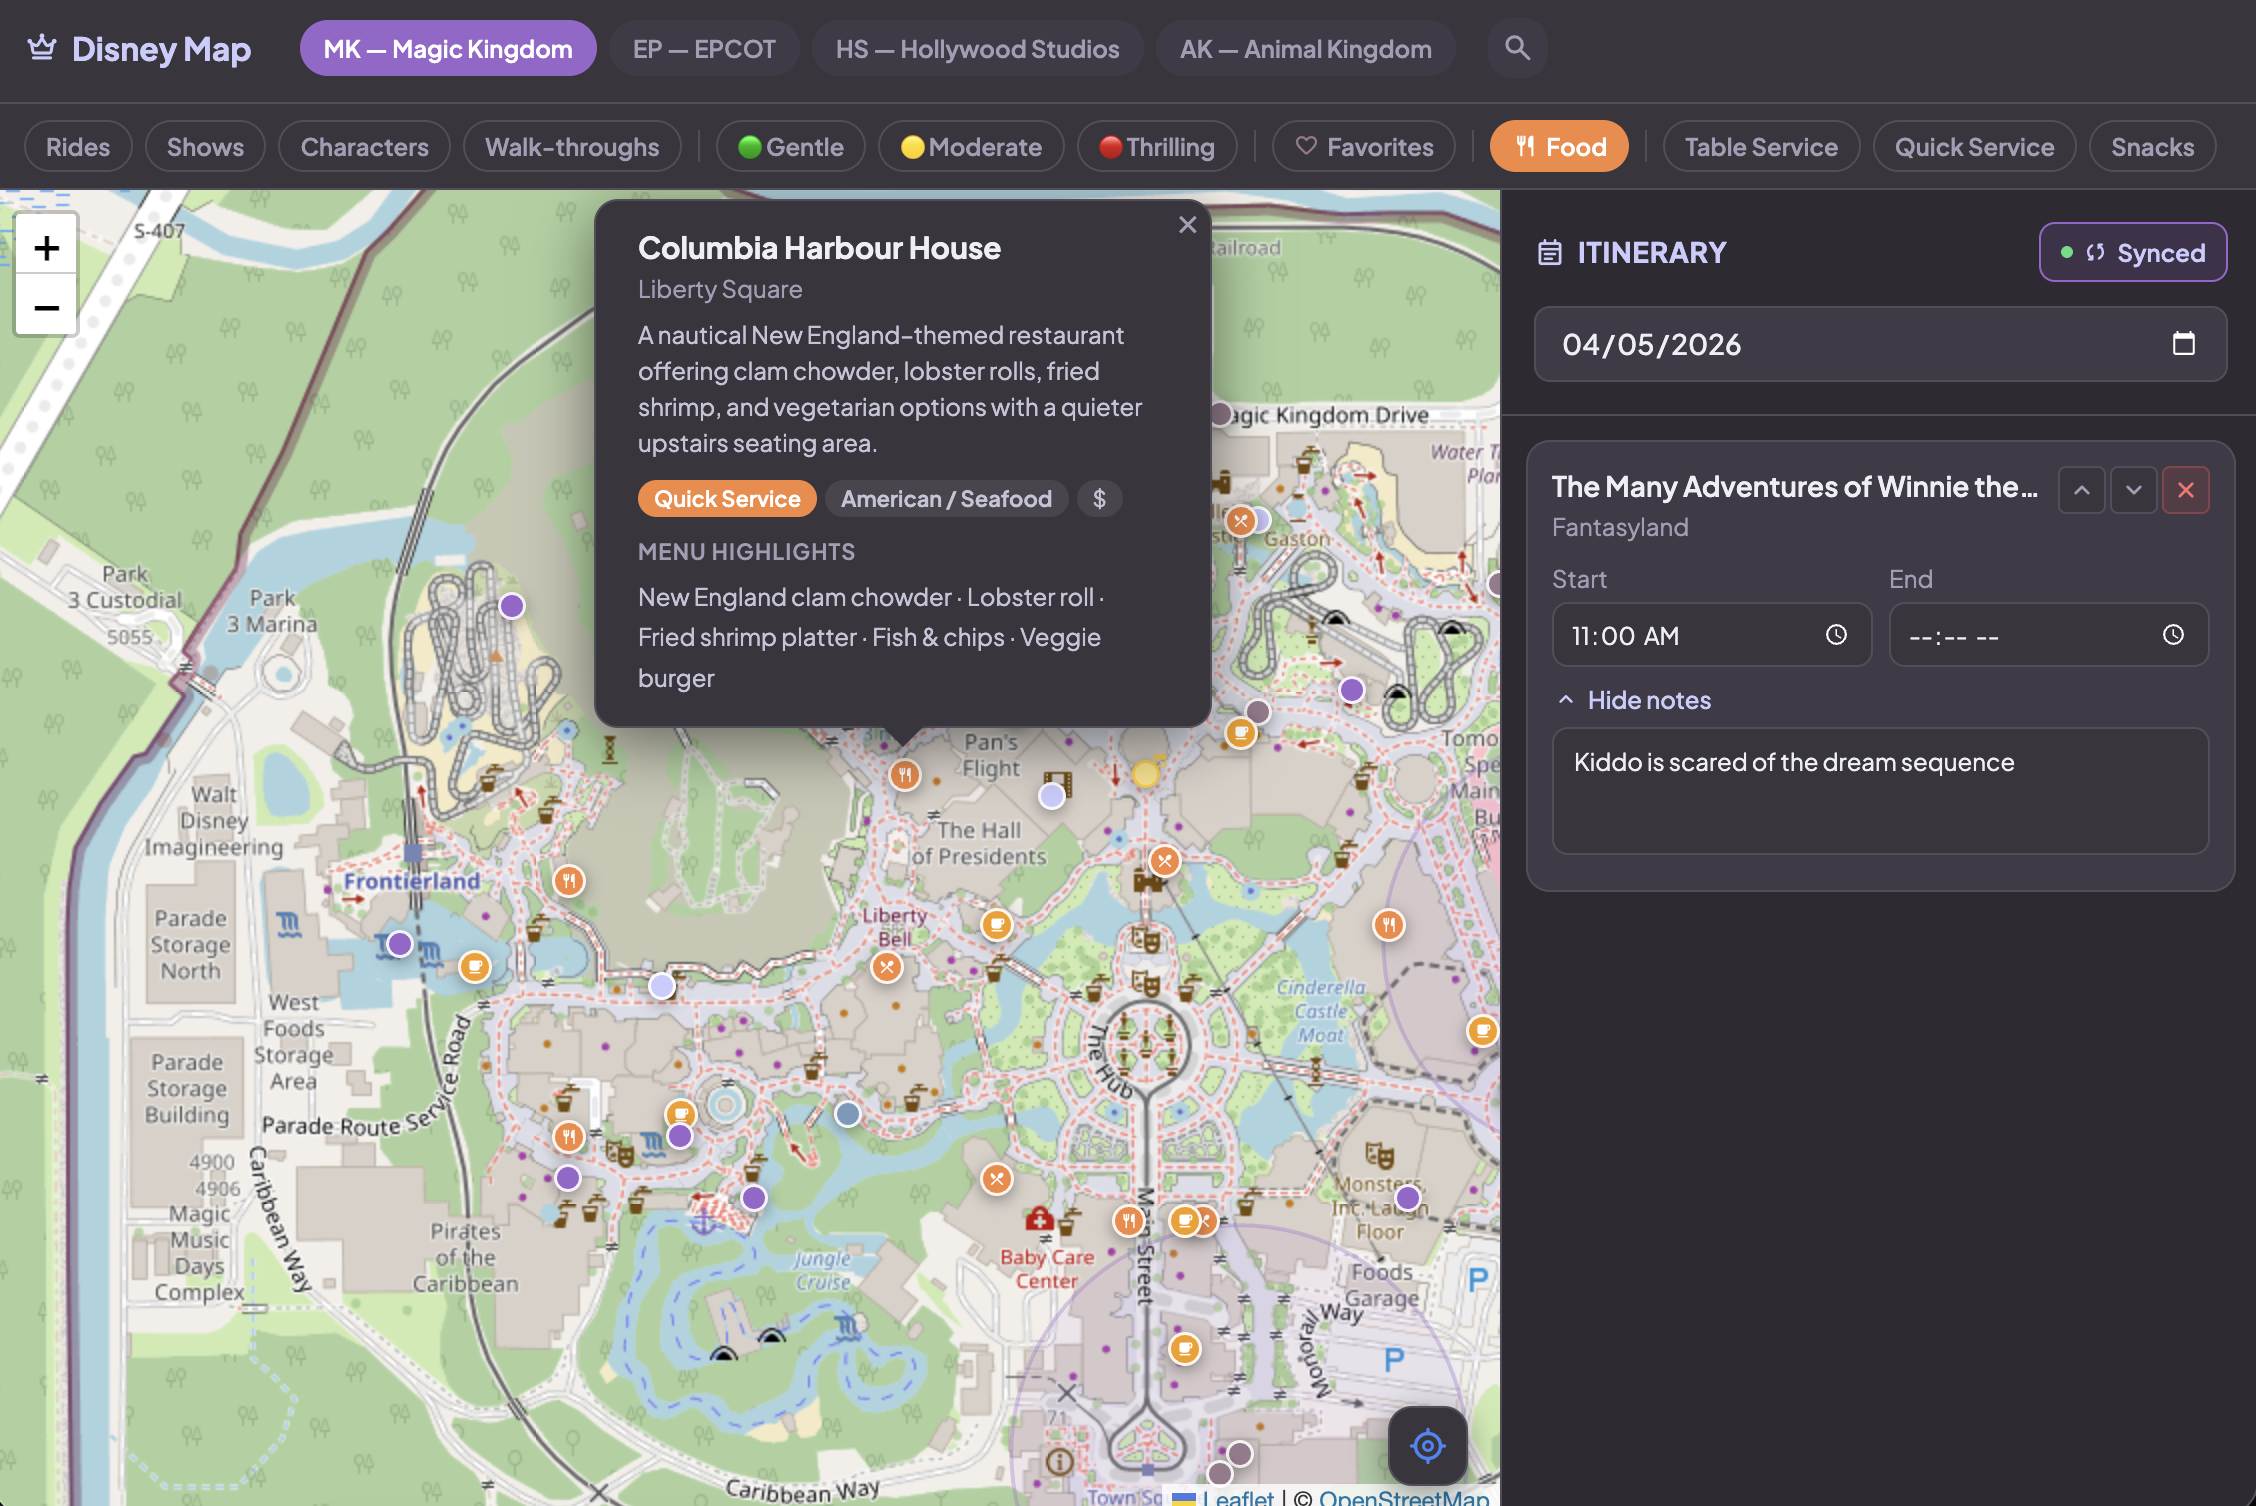Viewport: 2256px width, 1506px height.
Task: Select the Columbia Harbour House food marker
Action: click(904, 774)
